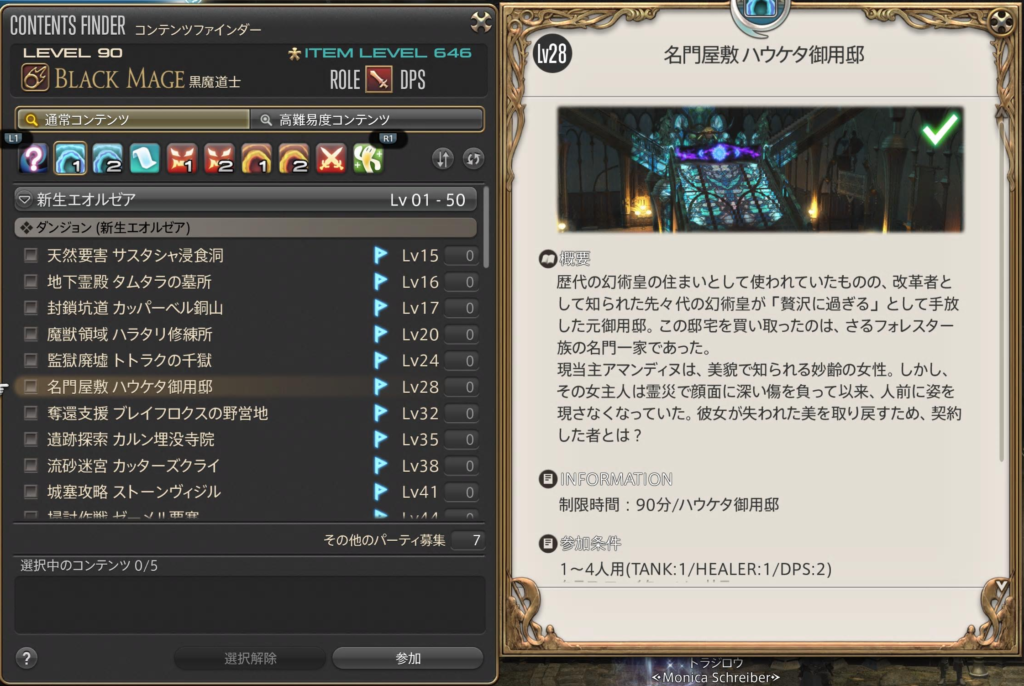Tick the 流砂迷宮 カッターズクライ checkbox
Image resolution: width=1024 pixels, height=686 pixels.
click(x=31, y=466)
